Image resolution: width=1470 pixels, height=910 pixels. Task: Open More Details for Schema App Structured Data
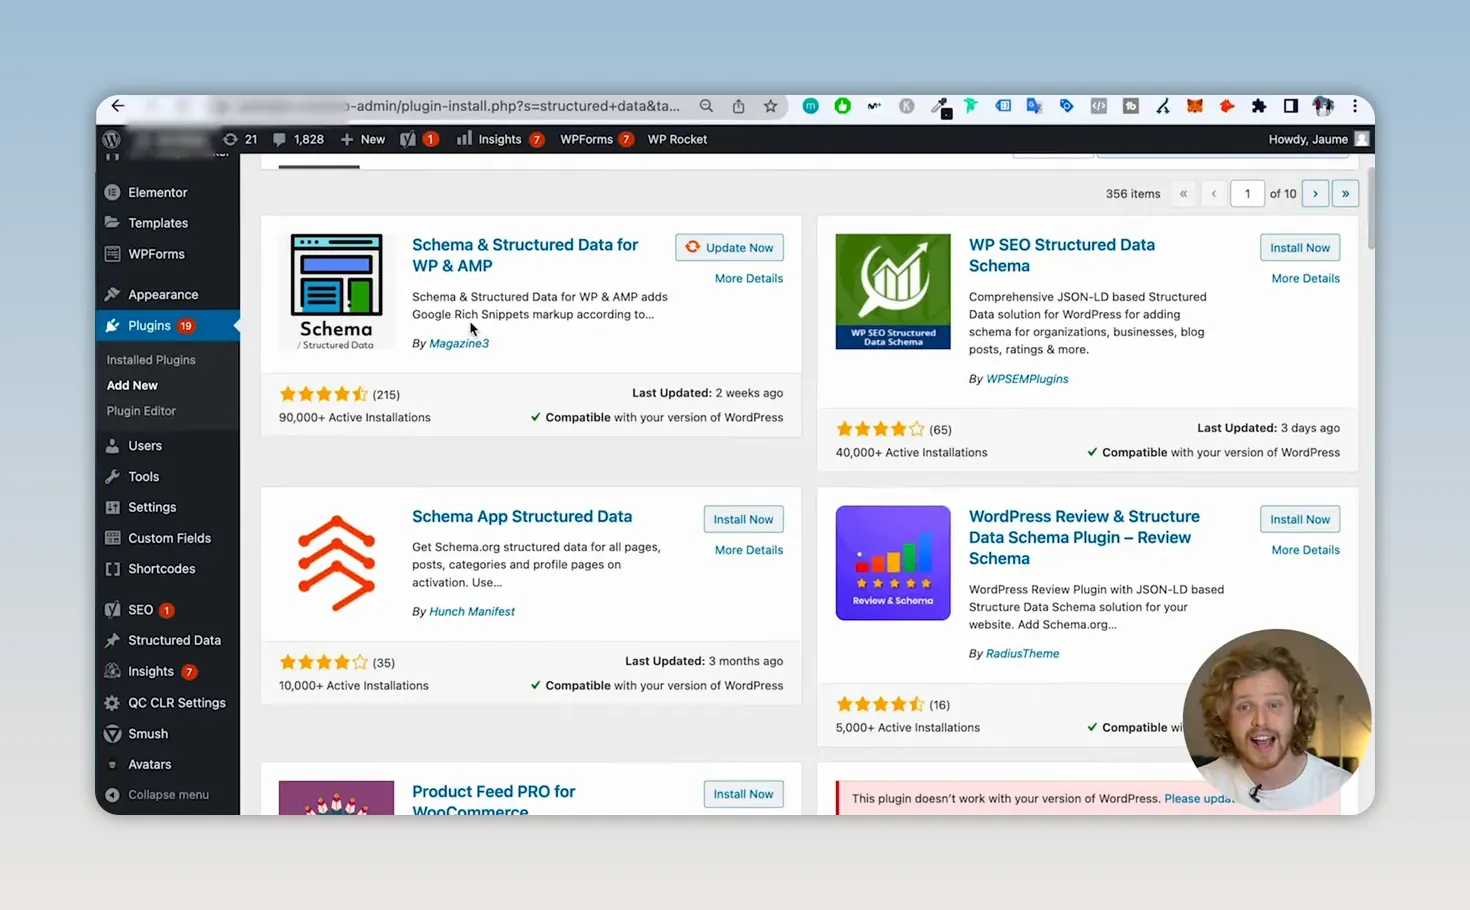[749, 551]
